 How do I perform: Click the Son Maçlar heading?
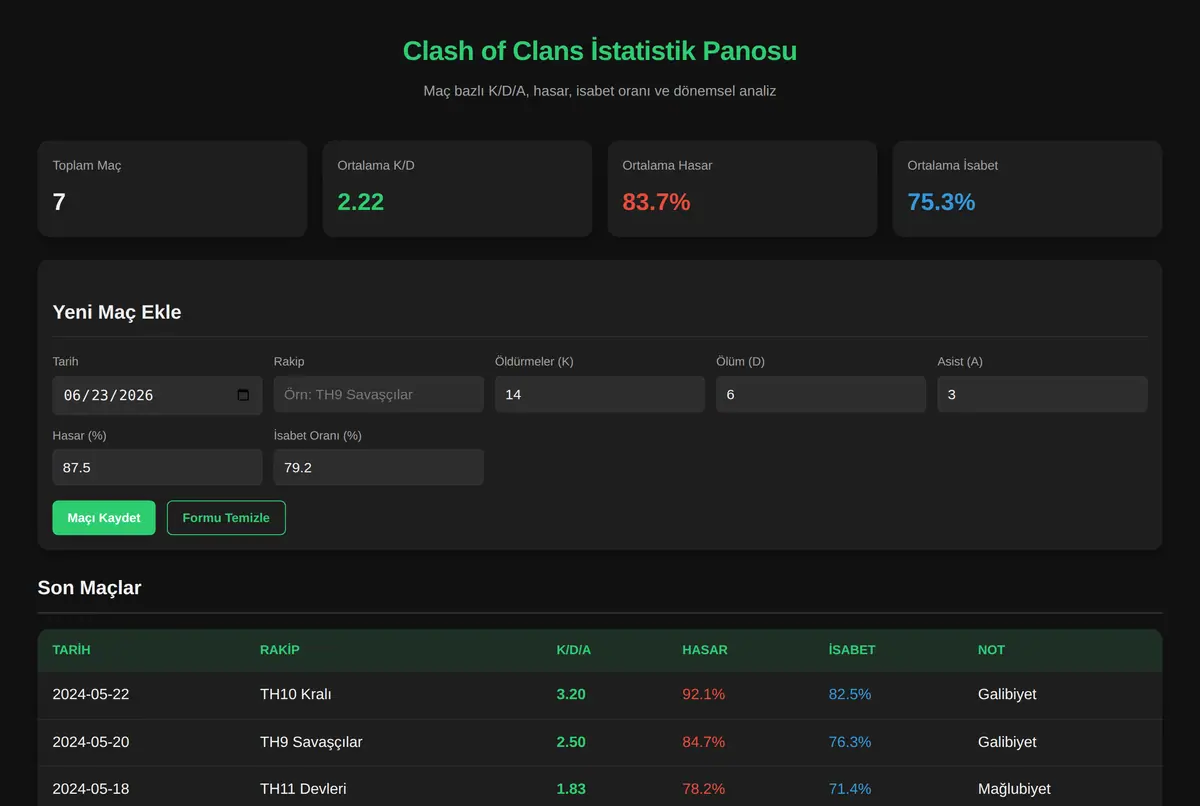[89, 588]
